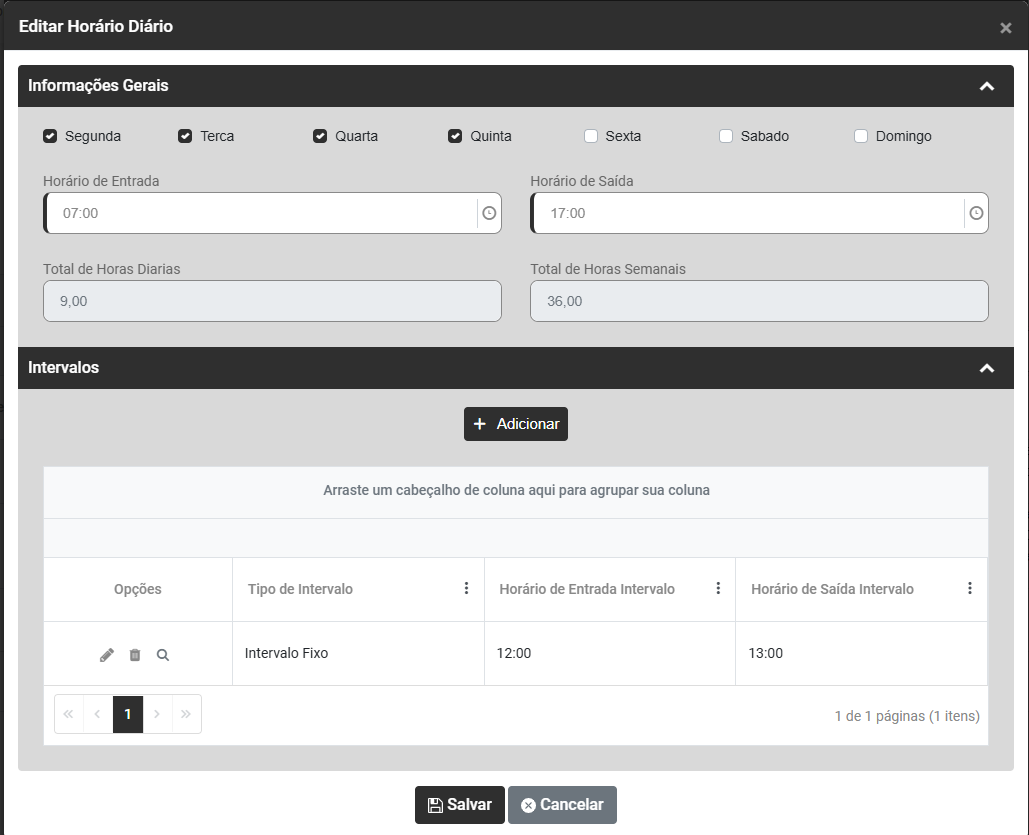Screen dimensions: 1029x835
Task: Open time picker clock for Horário de Entrada
Action: [x=489, y=213]
